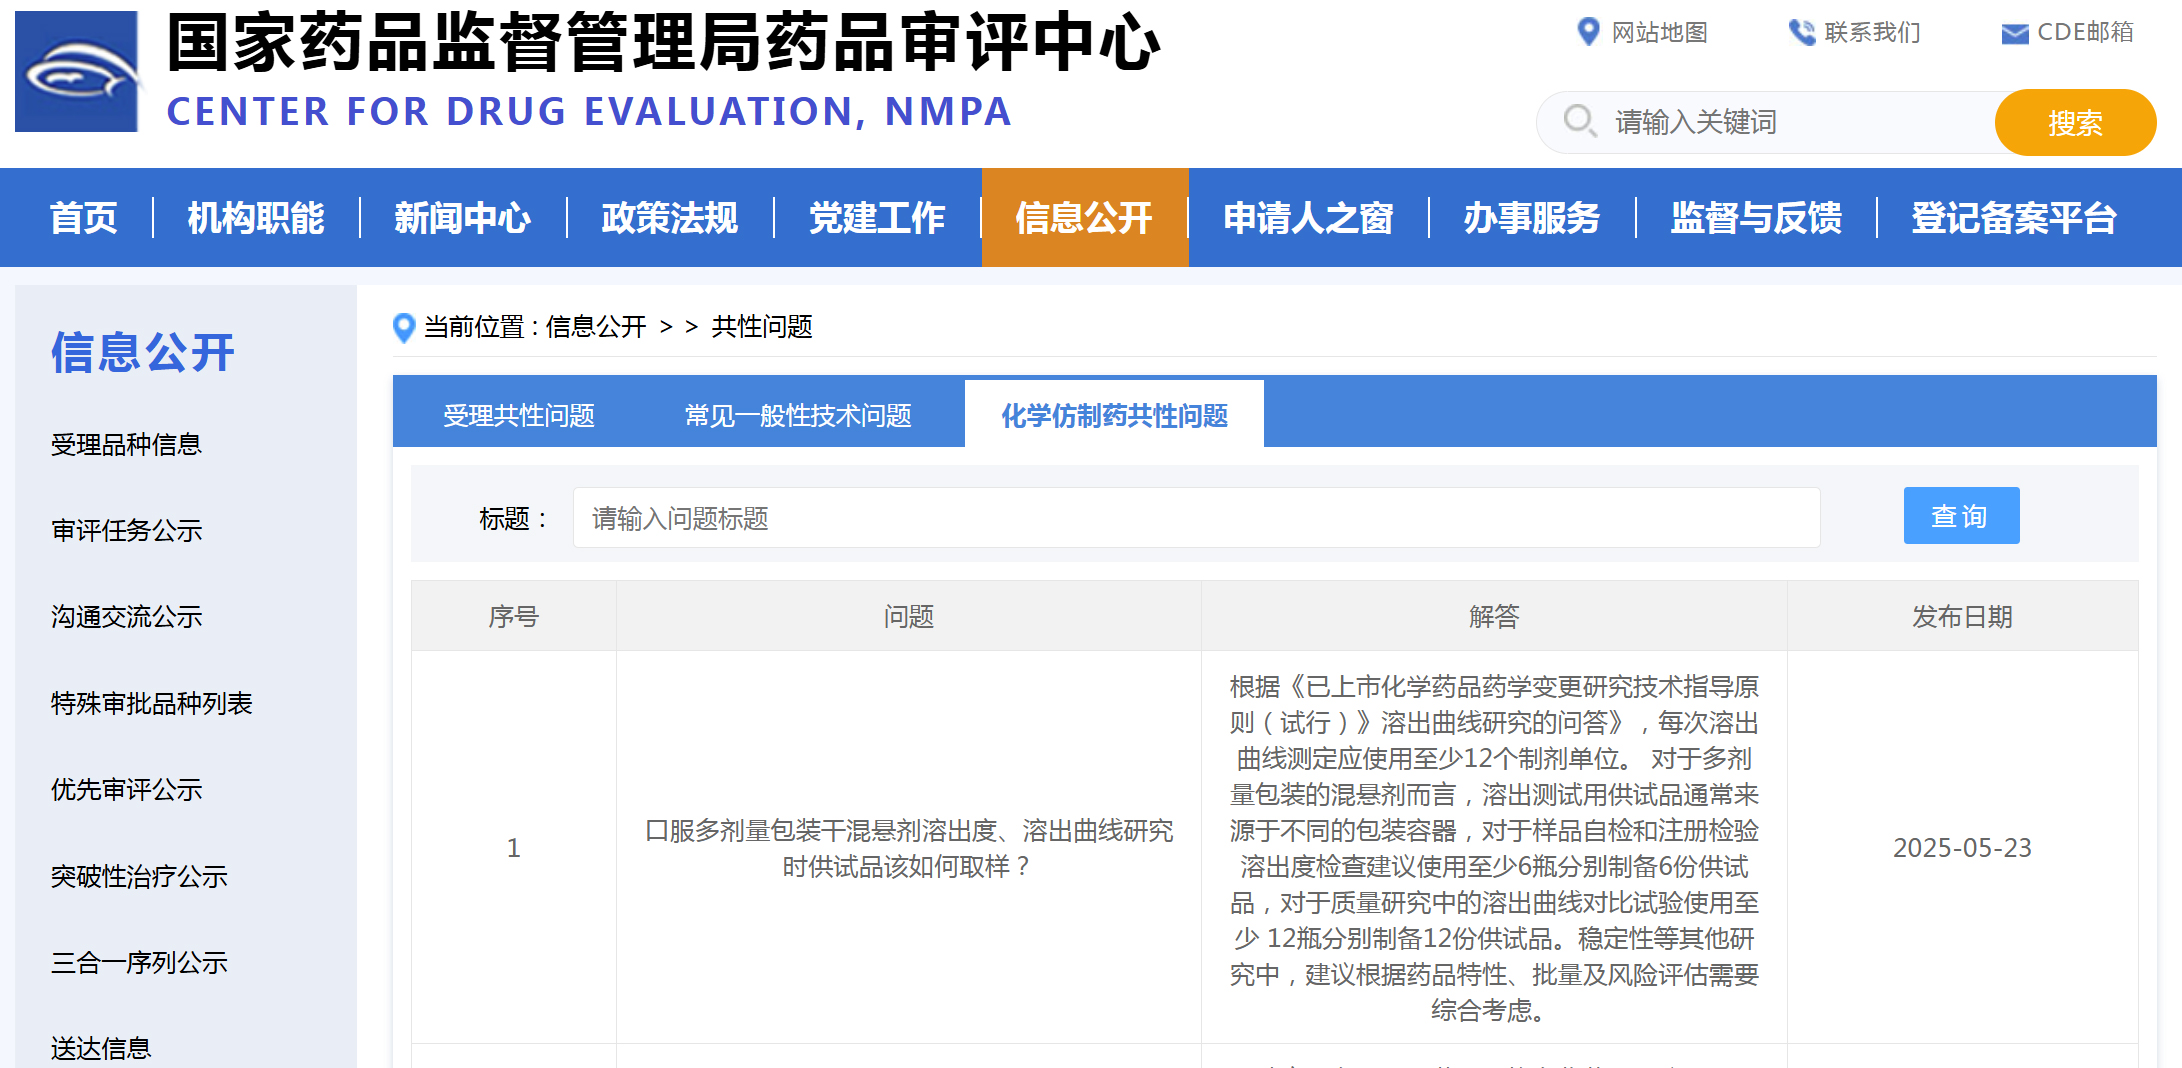Open the 联系我们 link
Screen dimensions: 2182x1068
(1872, 32)
